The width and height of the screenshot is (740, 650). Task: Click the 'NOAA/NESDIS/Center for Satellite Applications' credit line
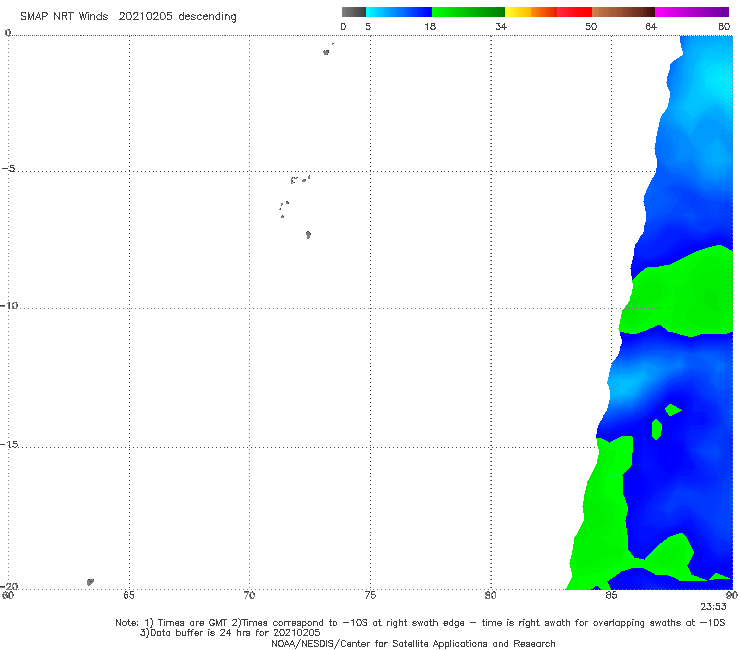pyautogui.click(x=413, y=643)
